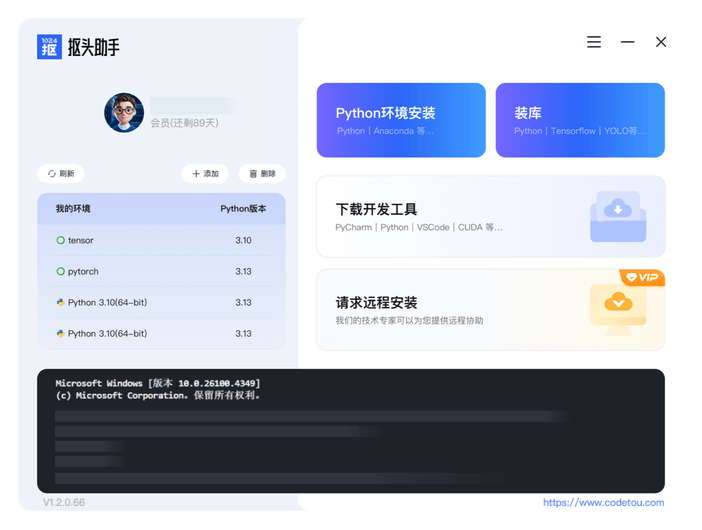Click the cloud download folder icon
This screenshot has height=530, width=702.
[x=618, y=217]
